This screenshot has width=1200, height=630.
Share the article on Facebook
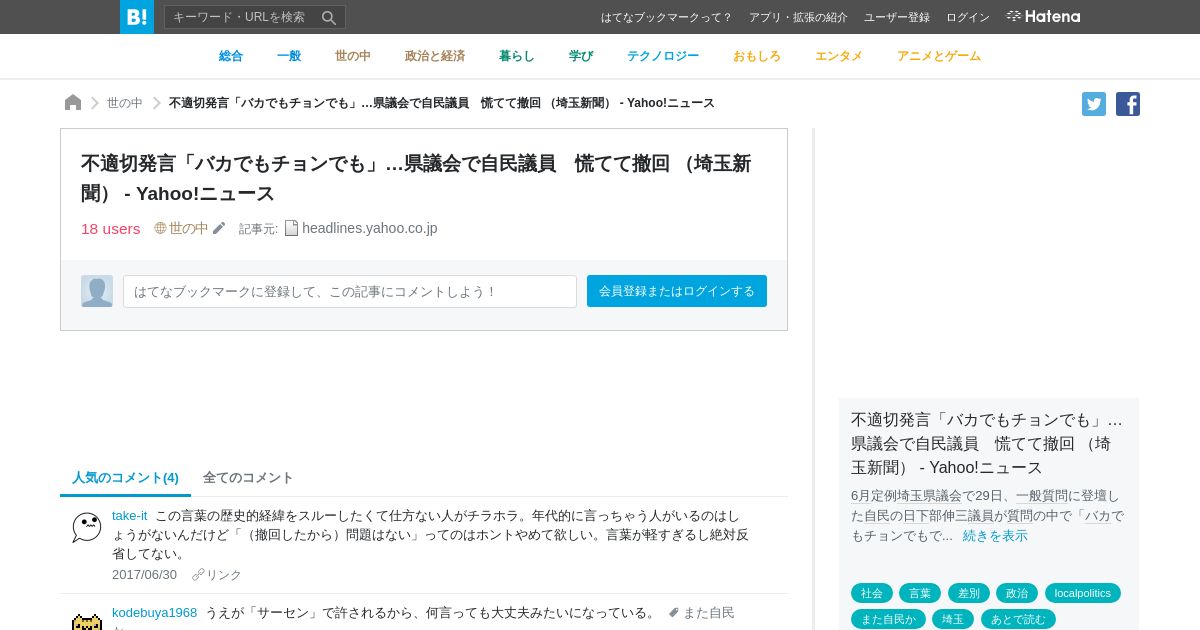(1128, 104)
